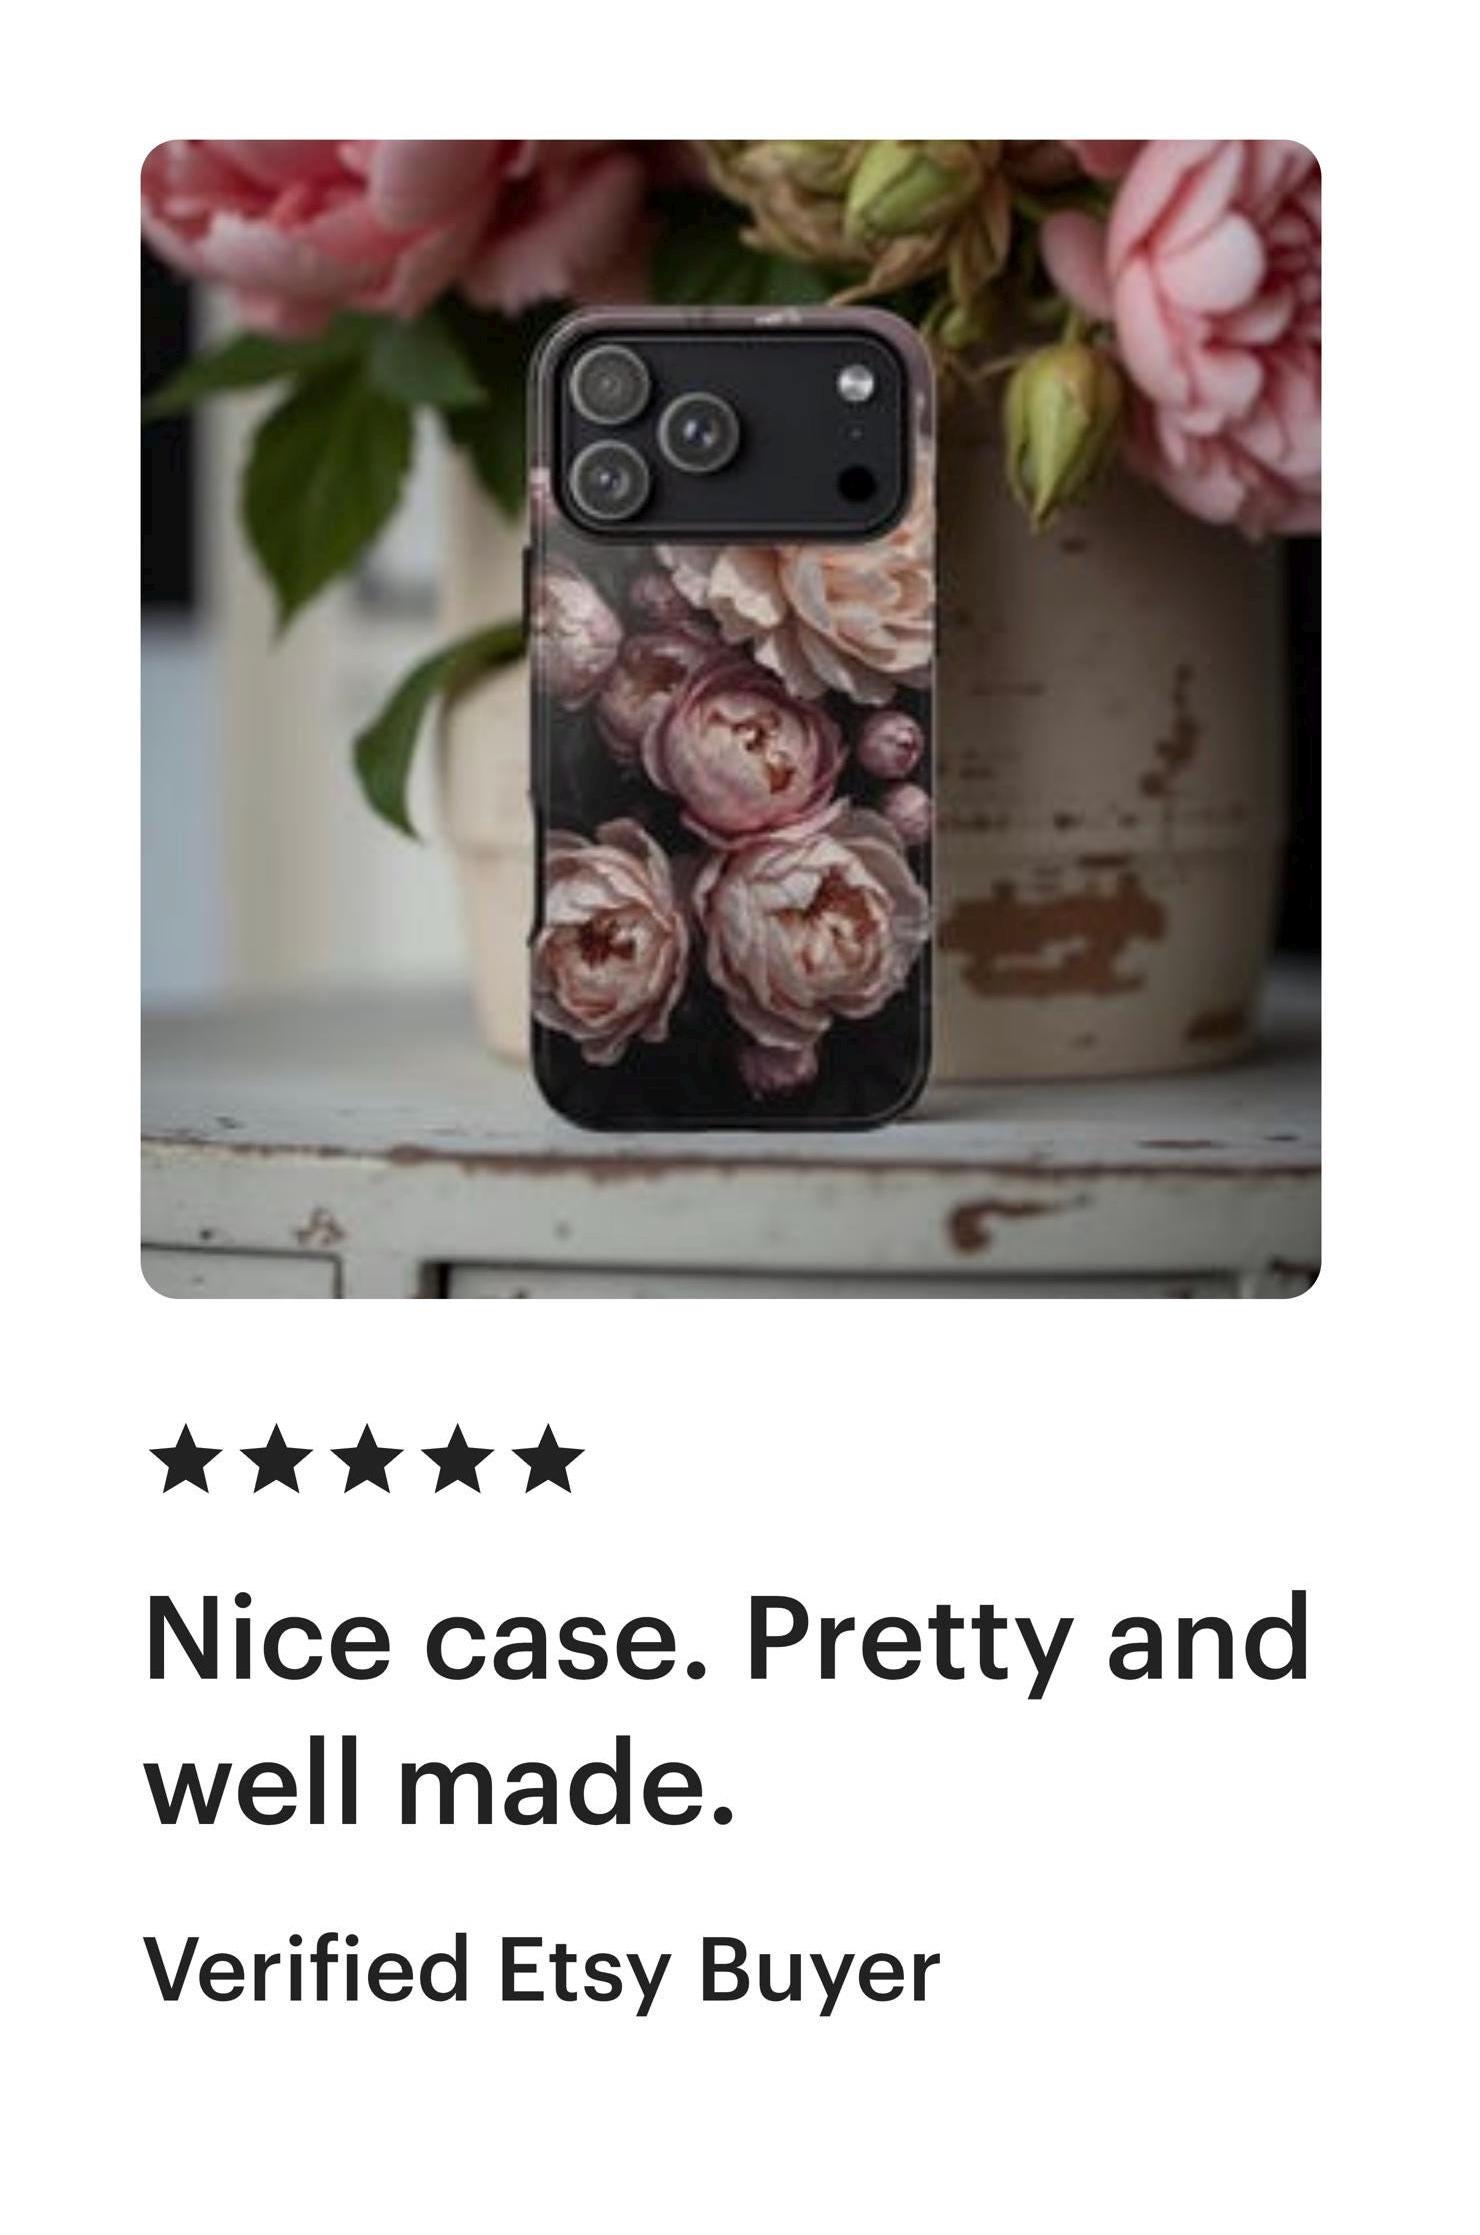Click the top-left camera lens on the phone

click(x=606, y=384)
